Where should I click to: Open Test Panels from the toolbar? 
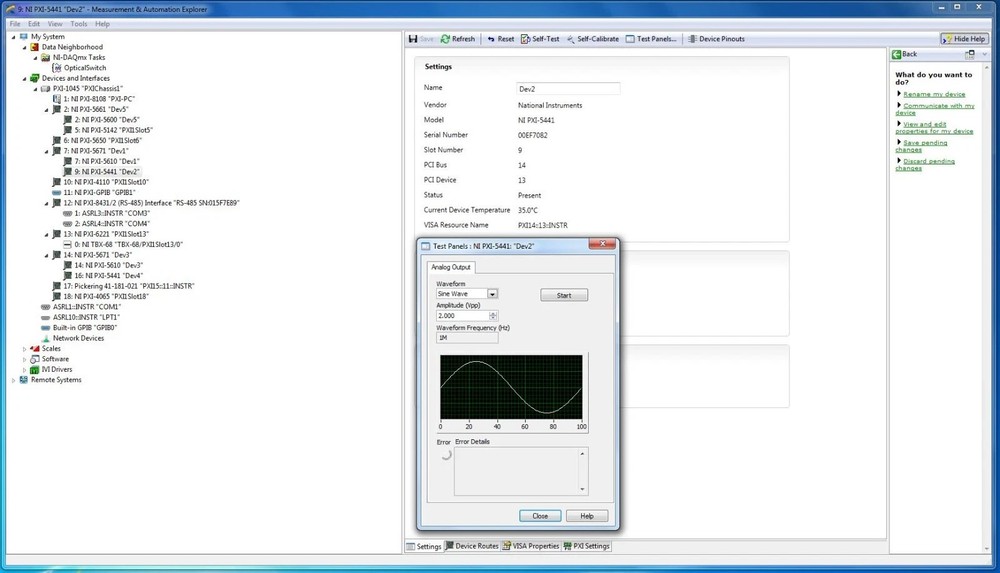pyautogui.click(x=651, y=39)
